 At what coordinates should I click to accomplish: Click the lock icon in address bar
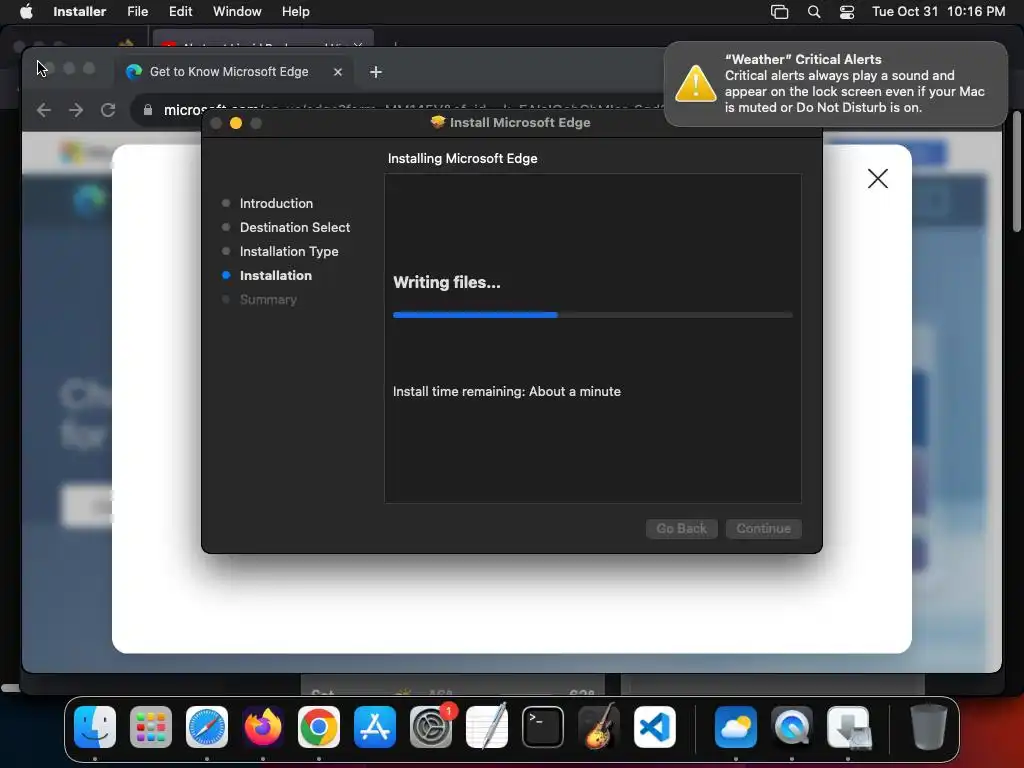click(148, 110)
